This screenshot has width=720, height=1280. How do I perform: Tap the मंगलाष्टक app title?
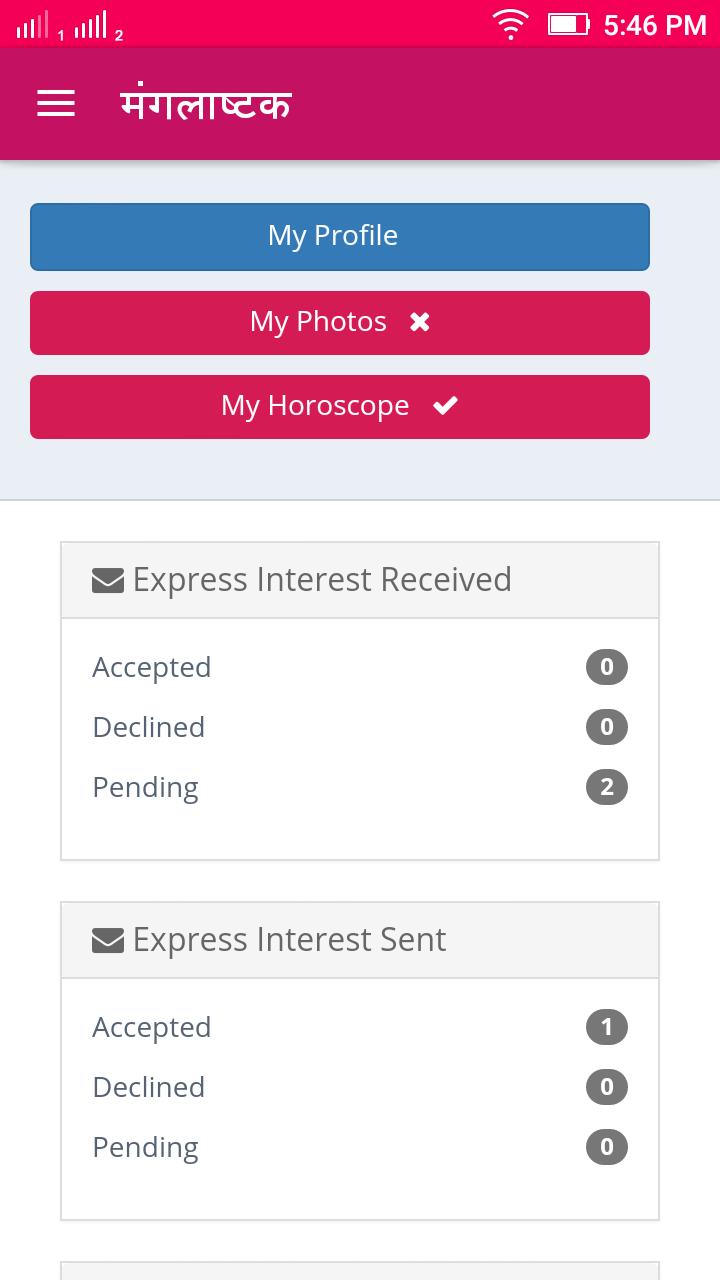[x=206, y=104]
